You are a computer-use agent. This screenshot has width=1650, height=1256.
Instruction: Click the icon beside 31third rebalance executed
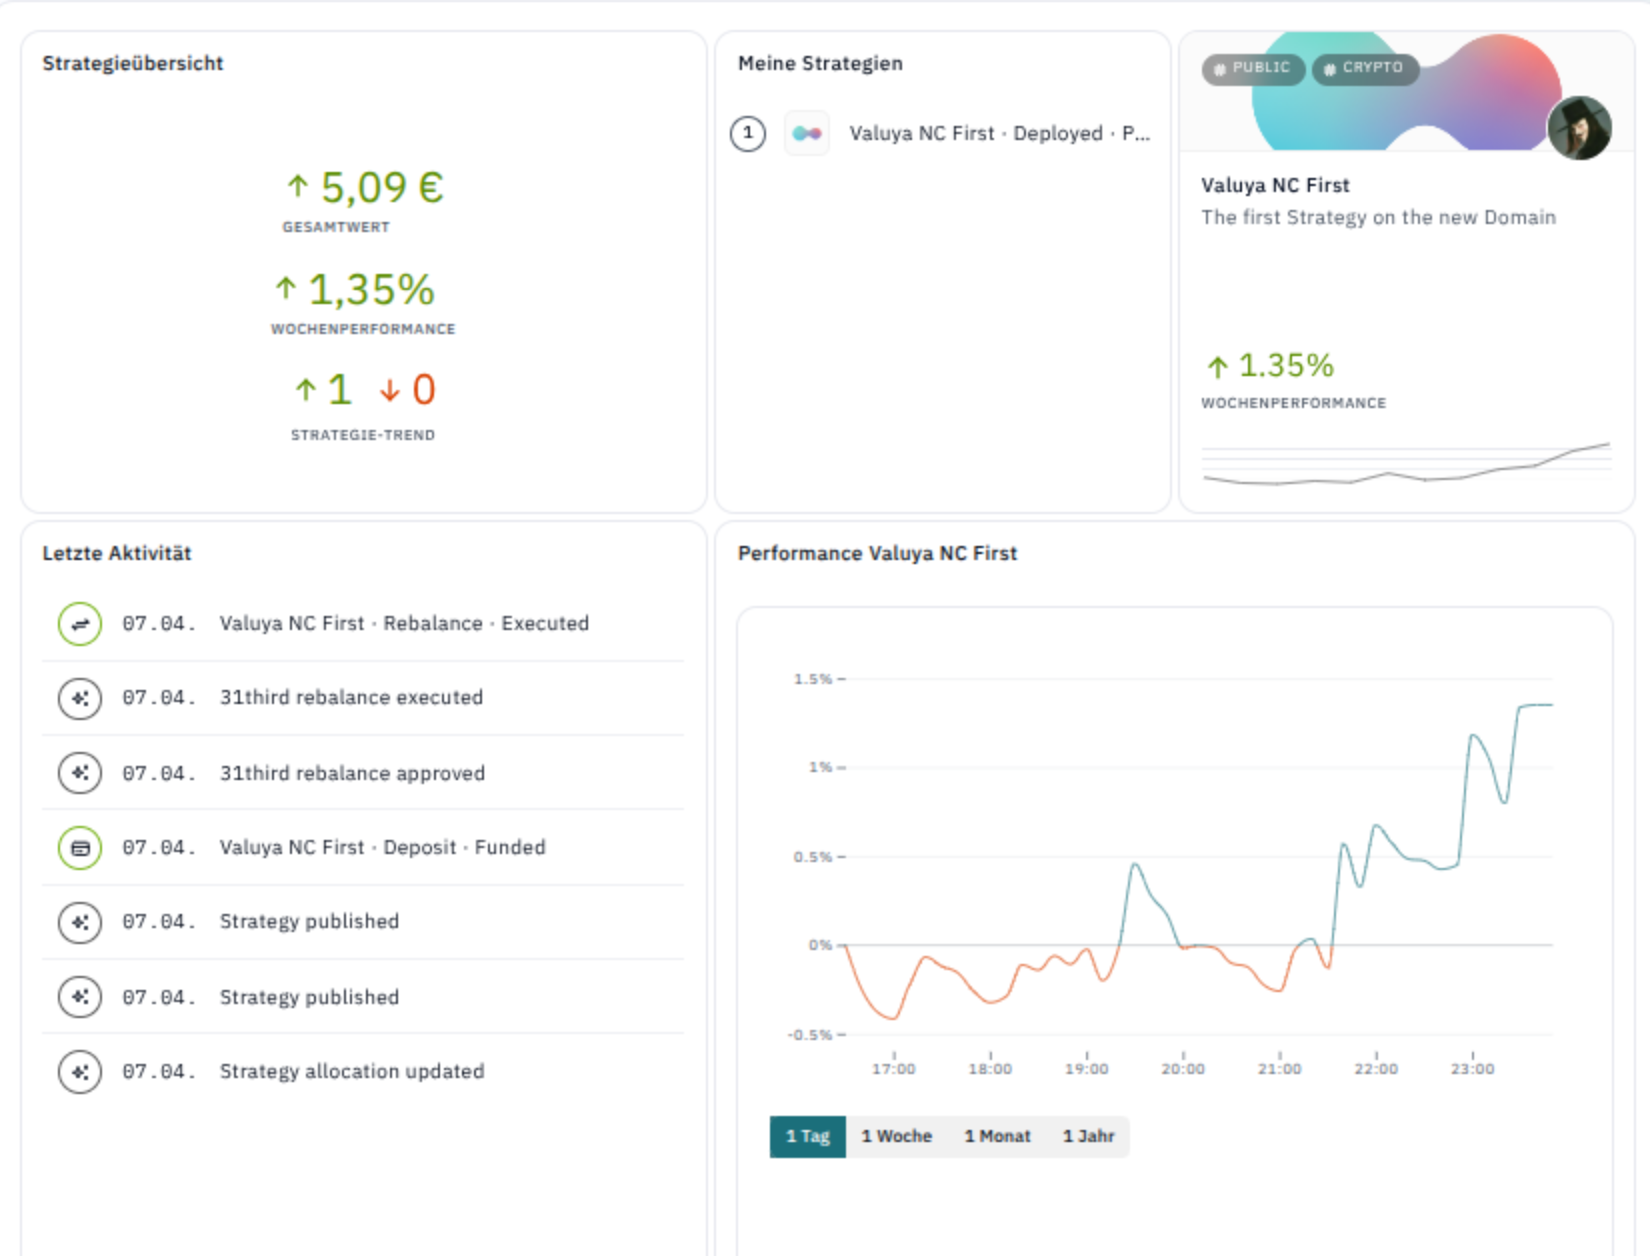[80, 698]
